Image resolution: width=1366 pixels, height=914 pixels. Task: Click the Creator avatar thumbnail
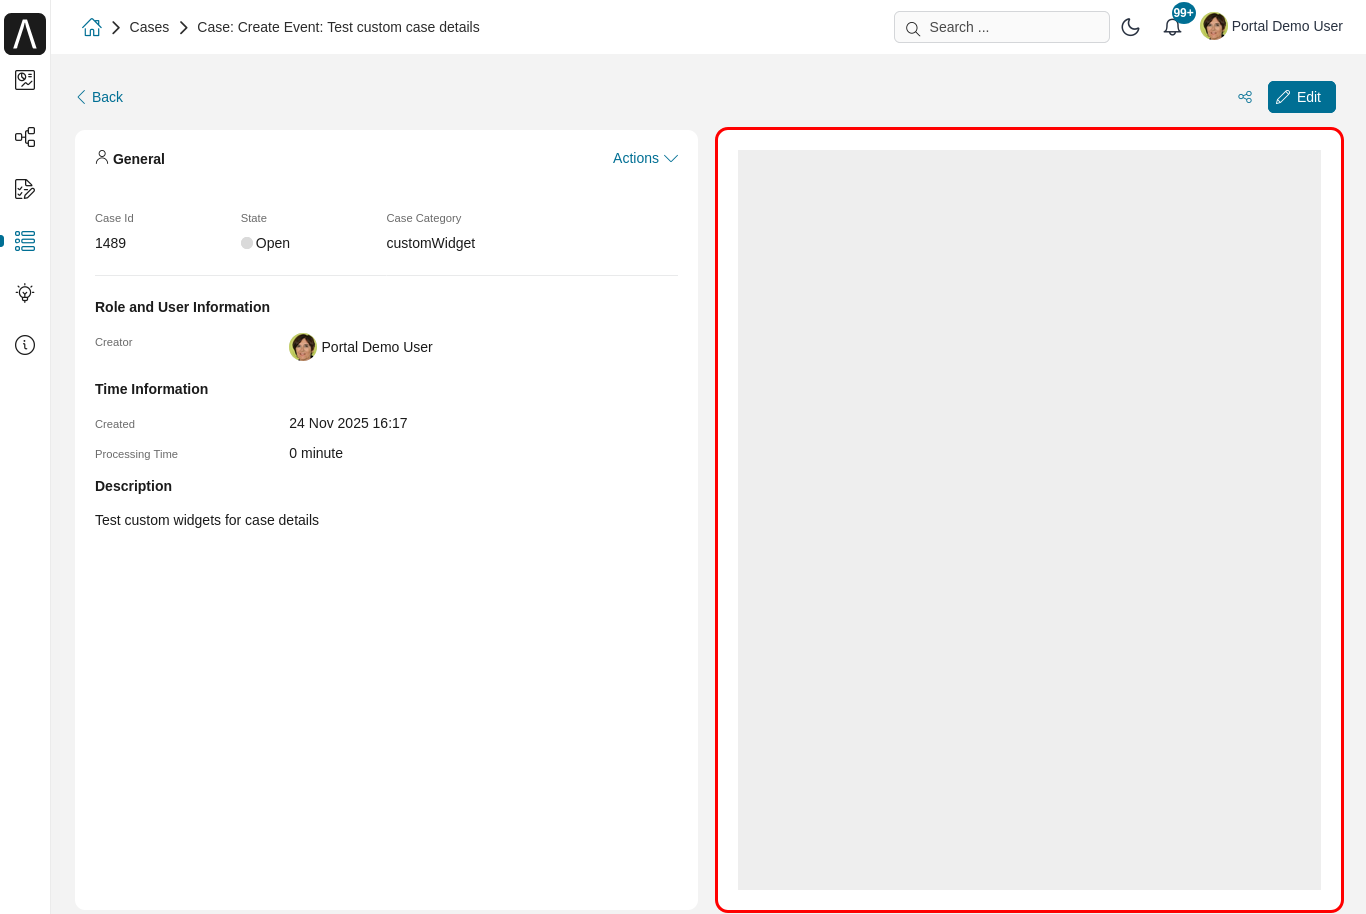(303, 347)
